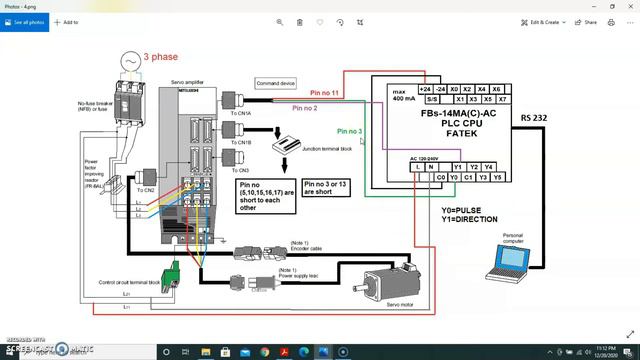640x360 pixels.
Task: Click the 'Personal computer' label
Action: click(x=513, y=238)
